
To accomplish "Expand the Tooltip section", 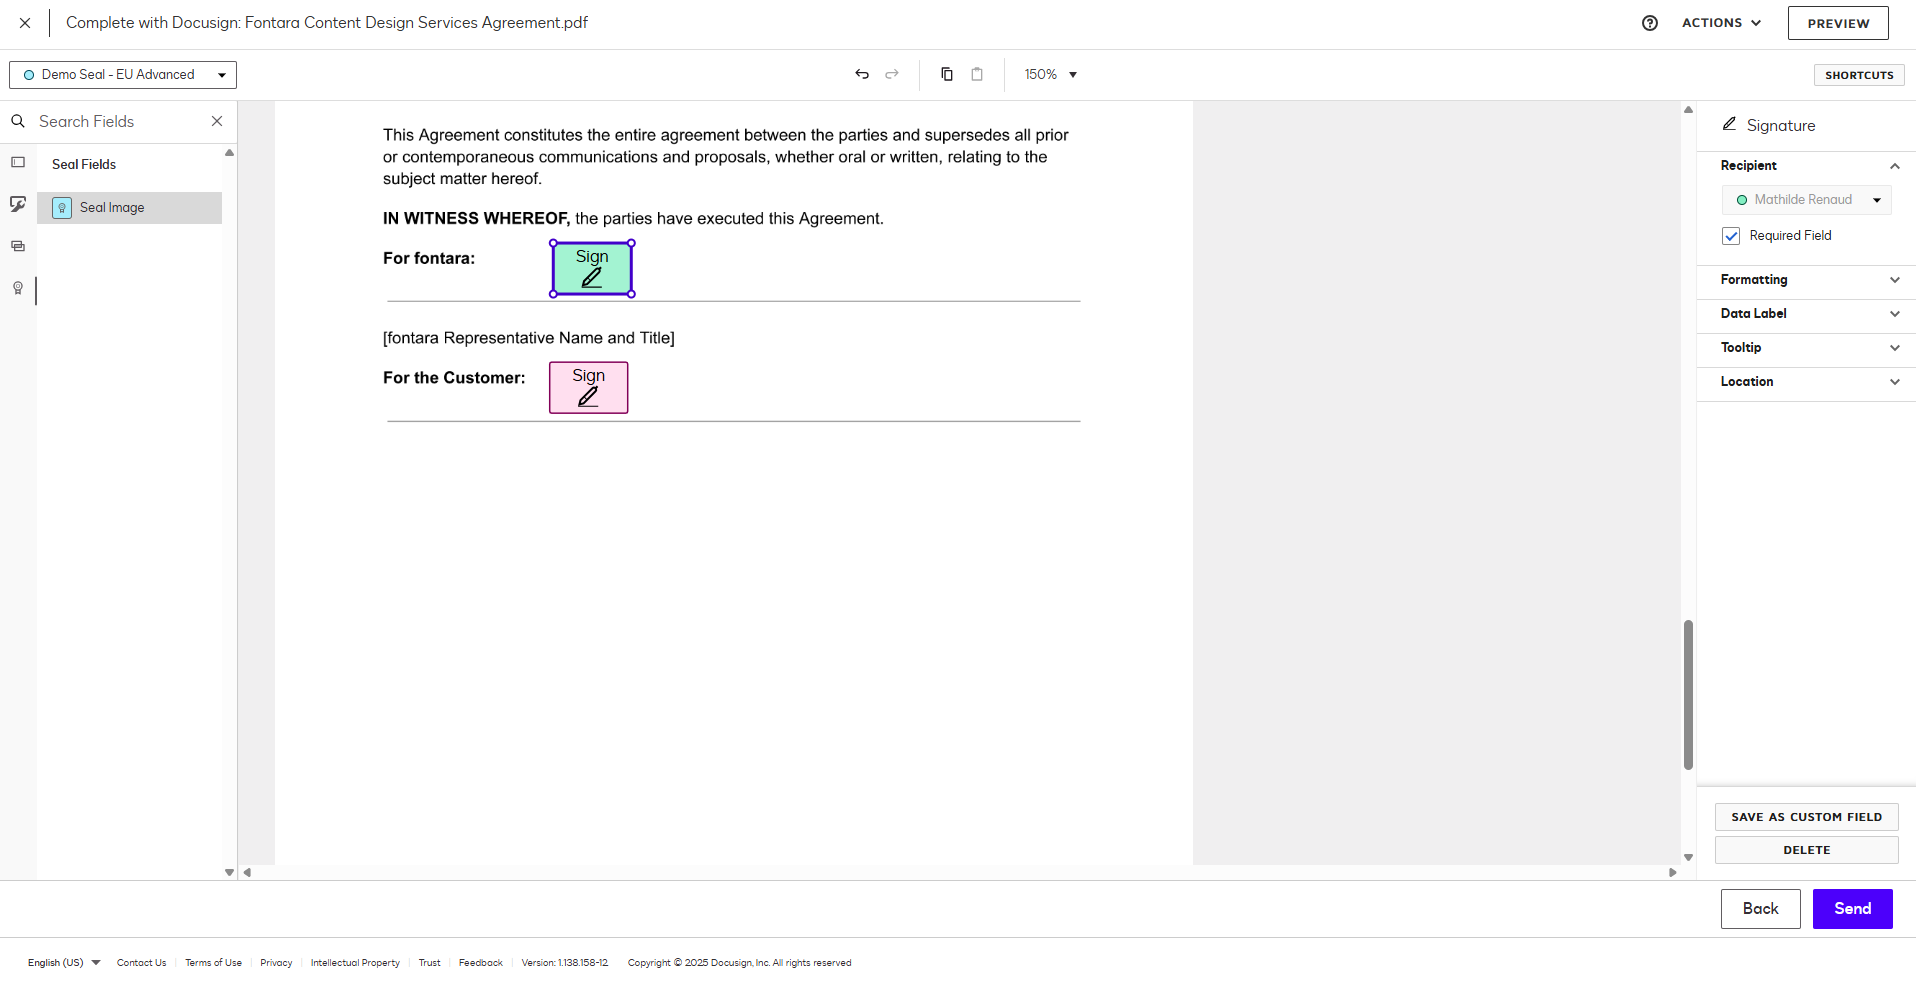I will click(1894, 348).
